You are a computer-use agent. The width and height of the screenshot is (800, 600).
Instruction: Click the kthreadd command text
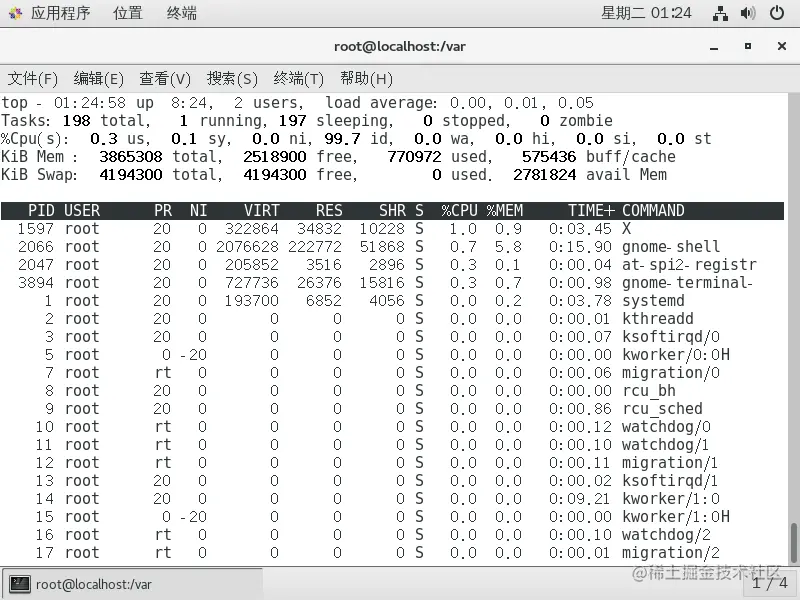658,319
